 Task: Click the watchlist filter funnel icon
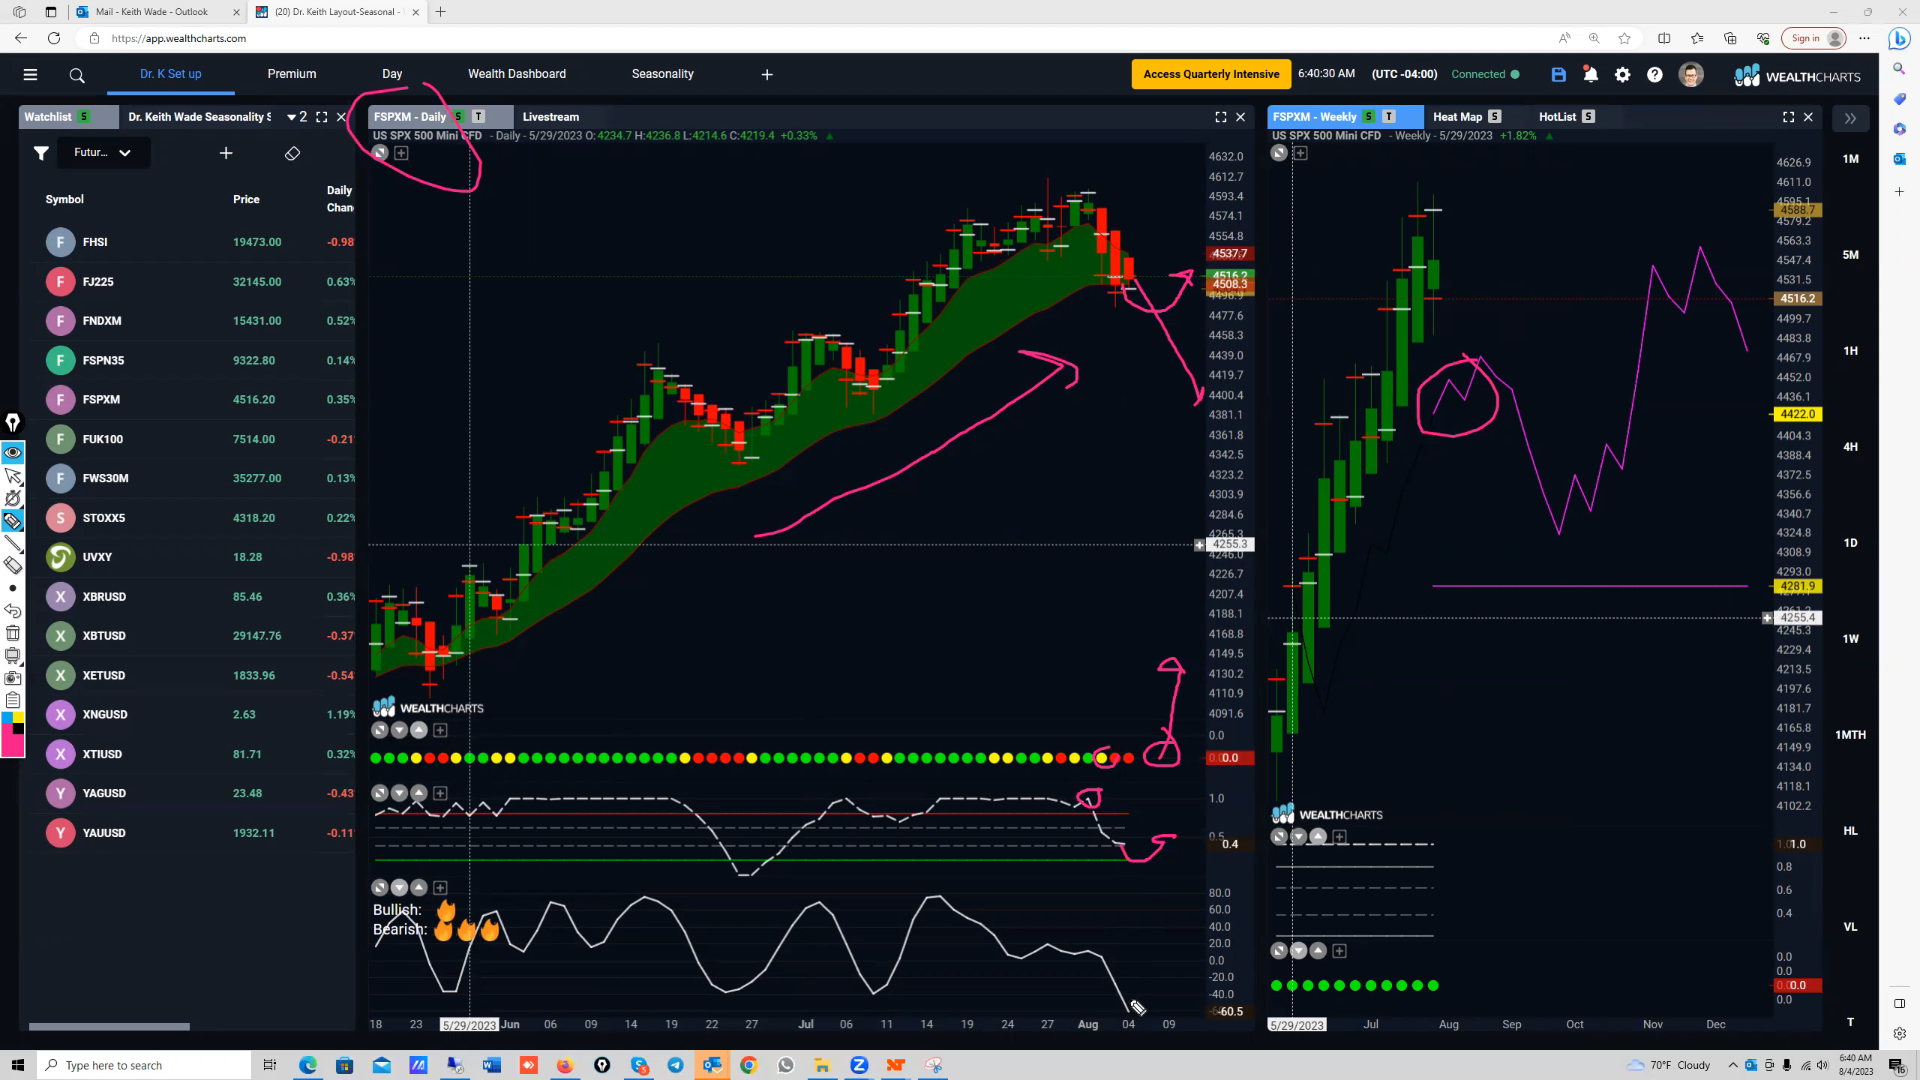pos(41,153)
